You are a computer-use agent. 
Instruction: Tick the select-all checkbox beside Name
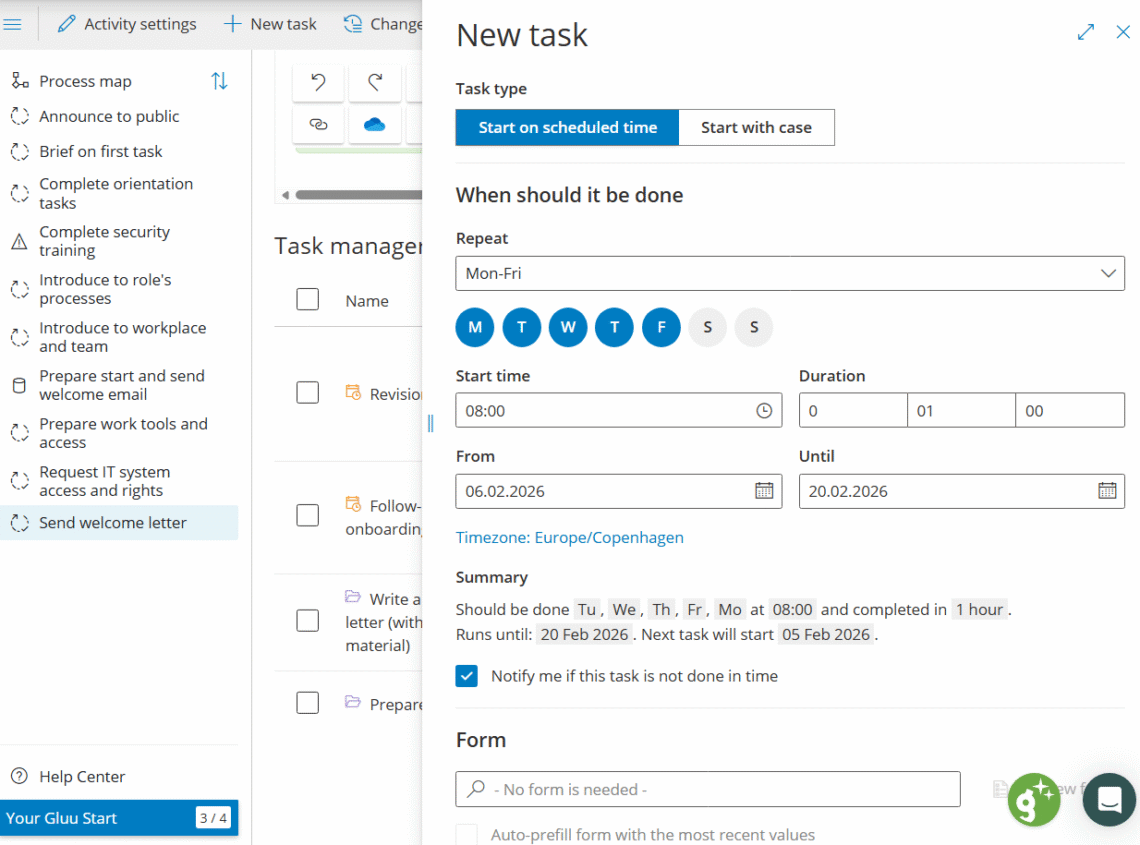(x=308, y=299)
